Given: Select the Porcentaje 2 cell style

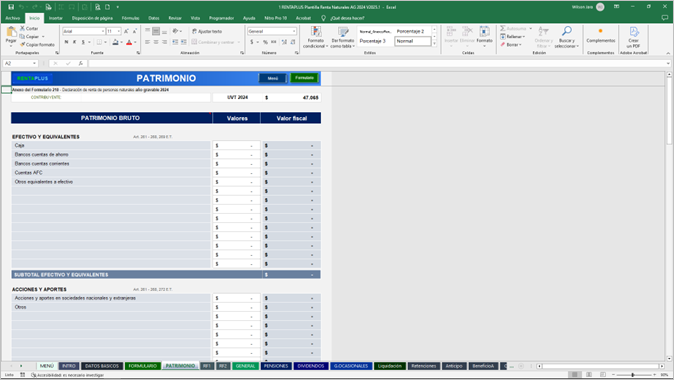Looking at the screenshot, I should tap(411, 31).
